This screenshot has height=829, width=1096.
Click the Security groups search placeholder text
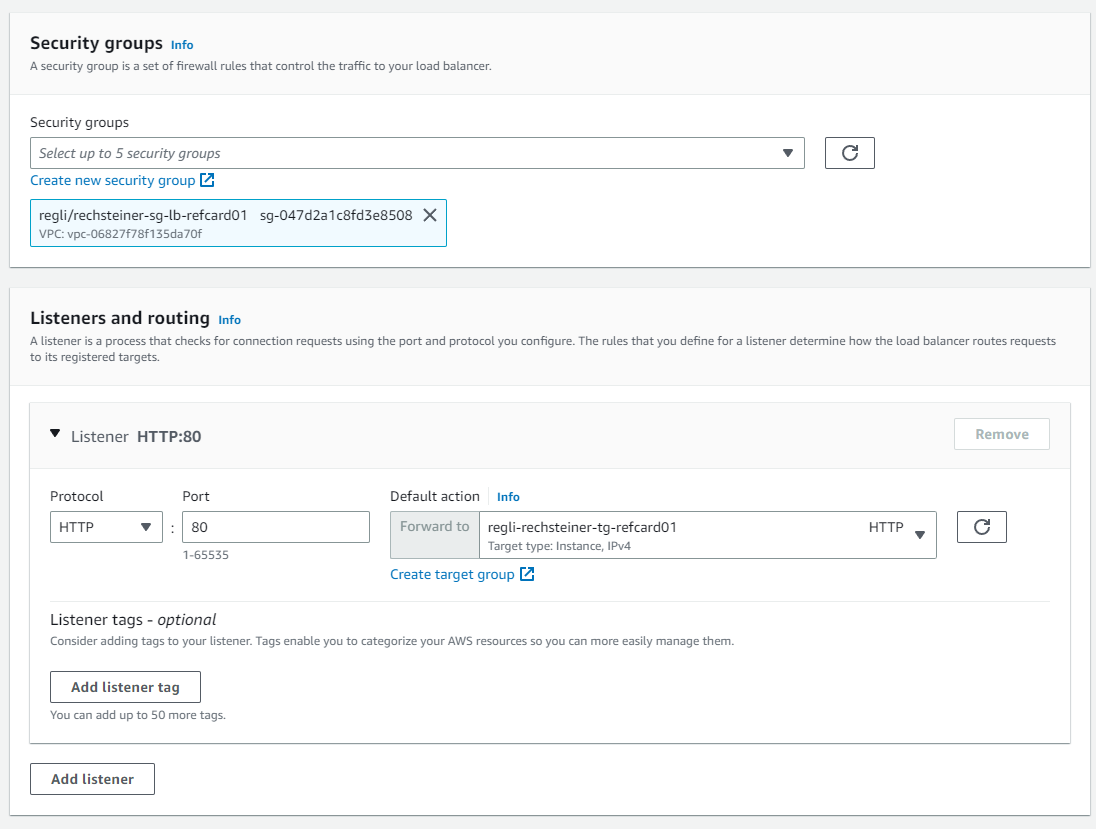(130, 153)
